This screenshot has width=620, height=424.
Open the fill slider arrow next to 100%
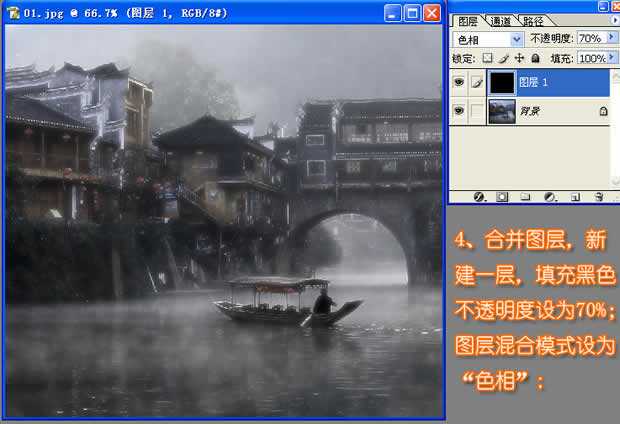[x=612, y=58]
